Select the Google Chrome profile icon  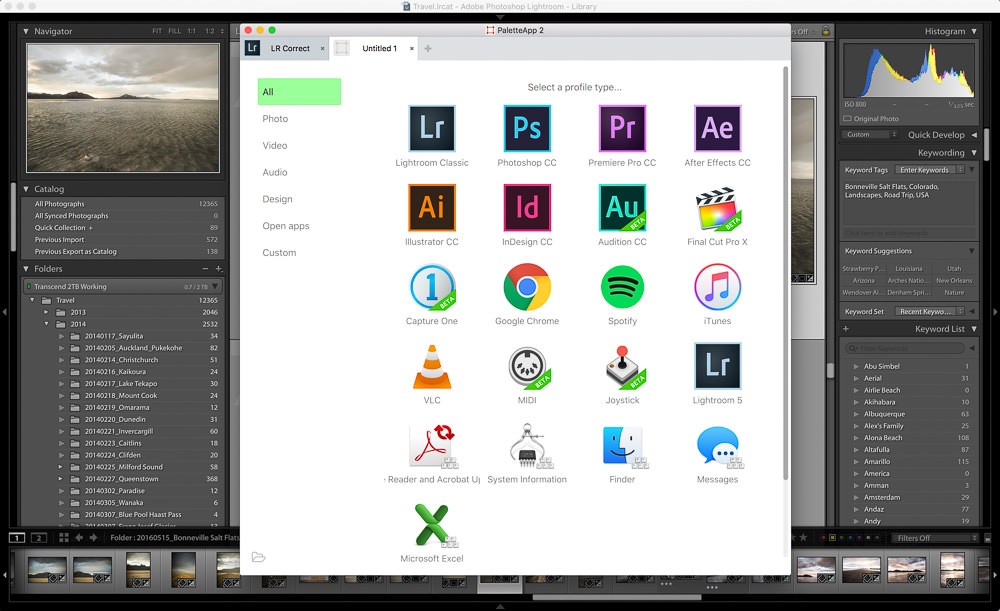tap(527, 287)
